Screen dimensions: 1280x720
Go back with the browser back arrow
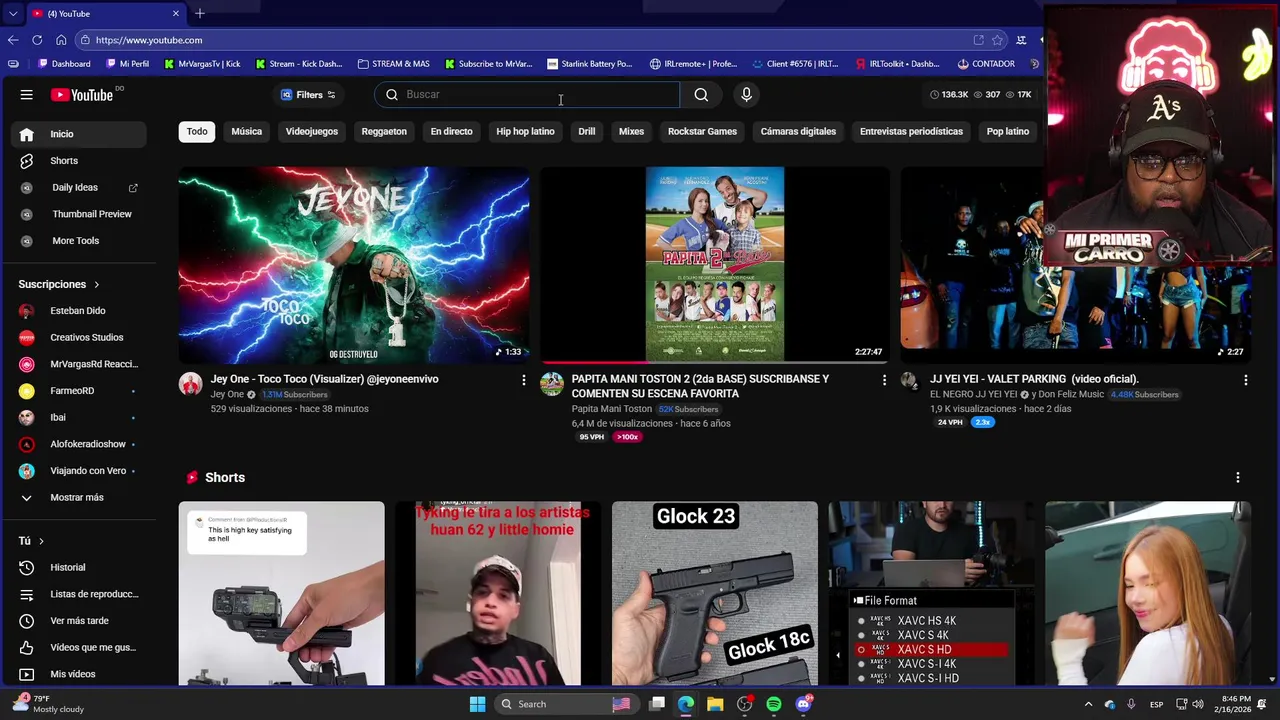pos(13,40)
